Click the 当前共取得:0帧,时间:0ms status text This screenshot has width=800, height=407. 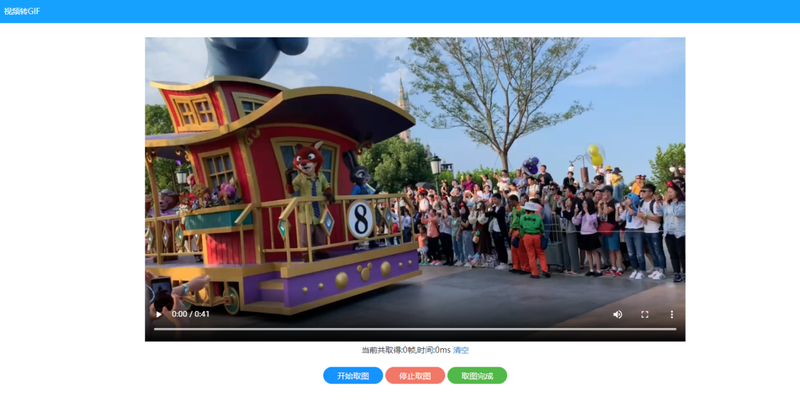(x=406, y=350)
